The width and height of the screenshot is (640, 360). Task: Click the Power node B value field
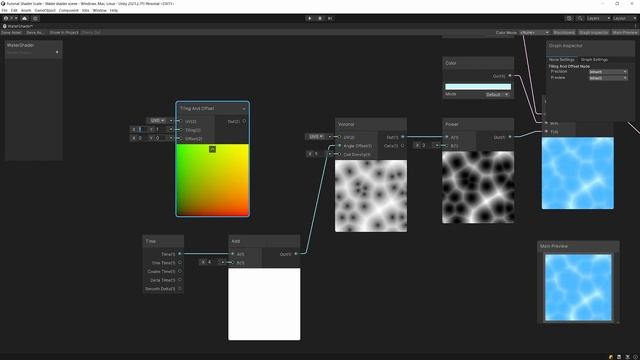426,145
